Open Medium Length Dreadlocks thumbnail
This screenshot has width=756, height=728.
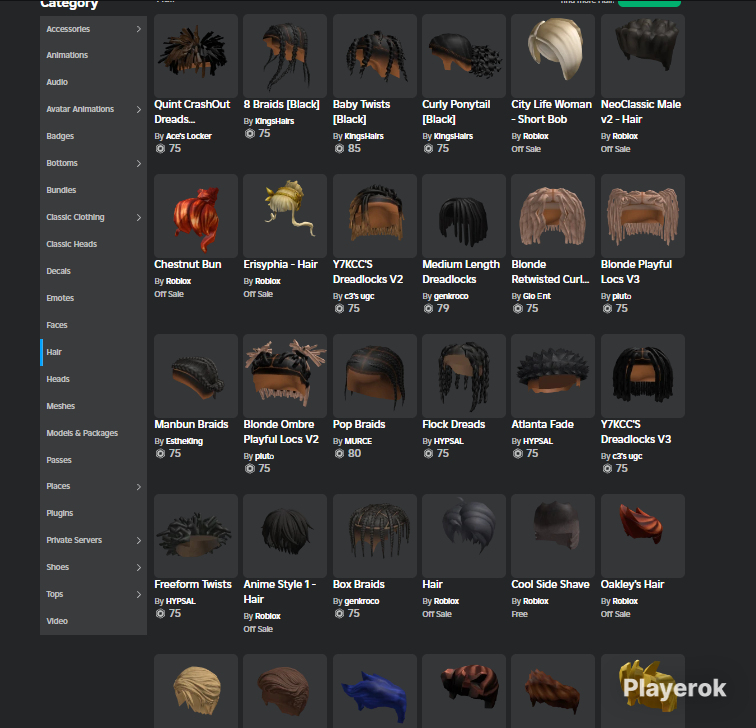[x=464, y=216]
